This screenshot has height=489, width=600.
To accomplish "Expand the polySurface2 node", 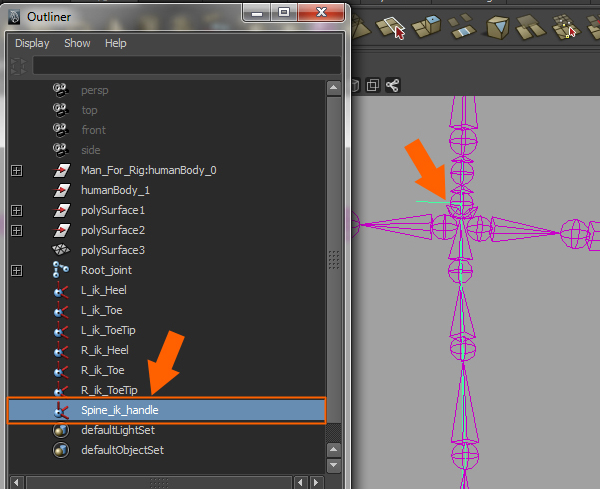I will [x=16, y=230].
